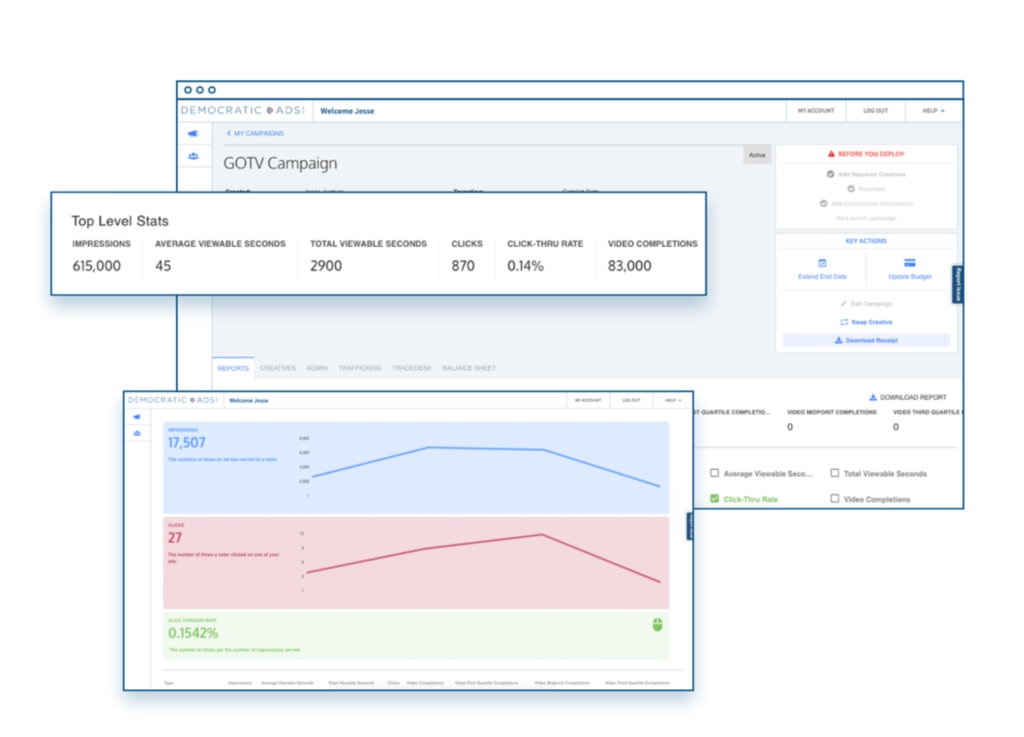
Task: Click Download Report download icon
Action: (872, 397)
